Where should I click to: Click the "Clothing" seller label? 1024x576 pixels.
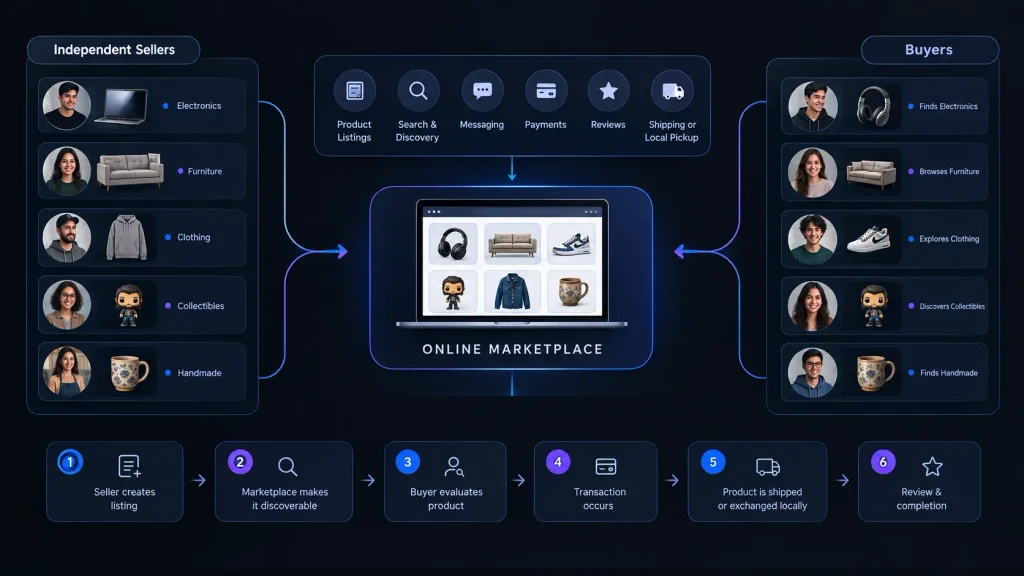(194, 237)
